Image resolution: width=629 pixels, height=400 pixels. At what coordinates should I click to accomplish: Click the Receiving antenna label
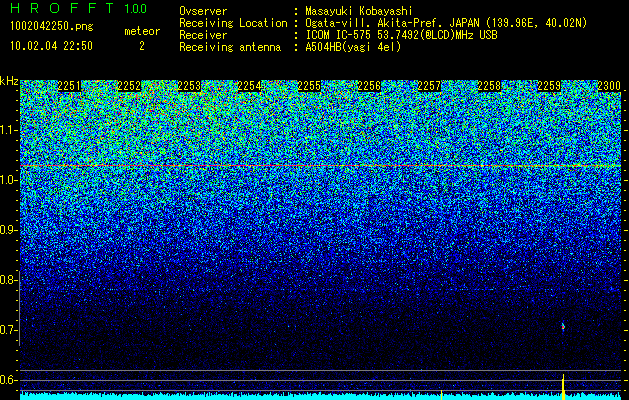pyautogui.click(x=230, y=47)
